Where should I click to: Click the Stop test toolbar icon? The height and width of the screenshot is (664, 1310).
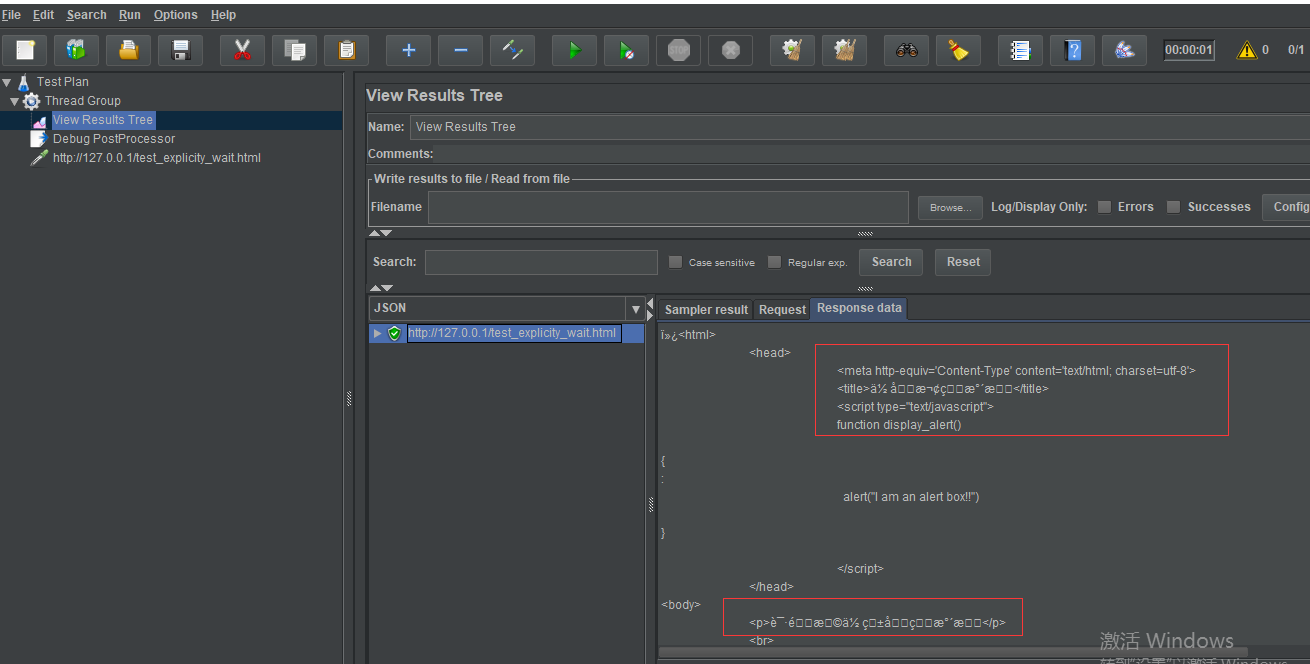point(678,50)
